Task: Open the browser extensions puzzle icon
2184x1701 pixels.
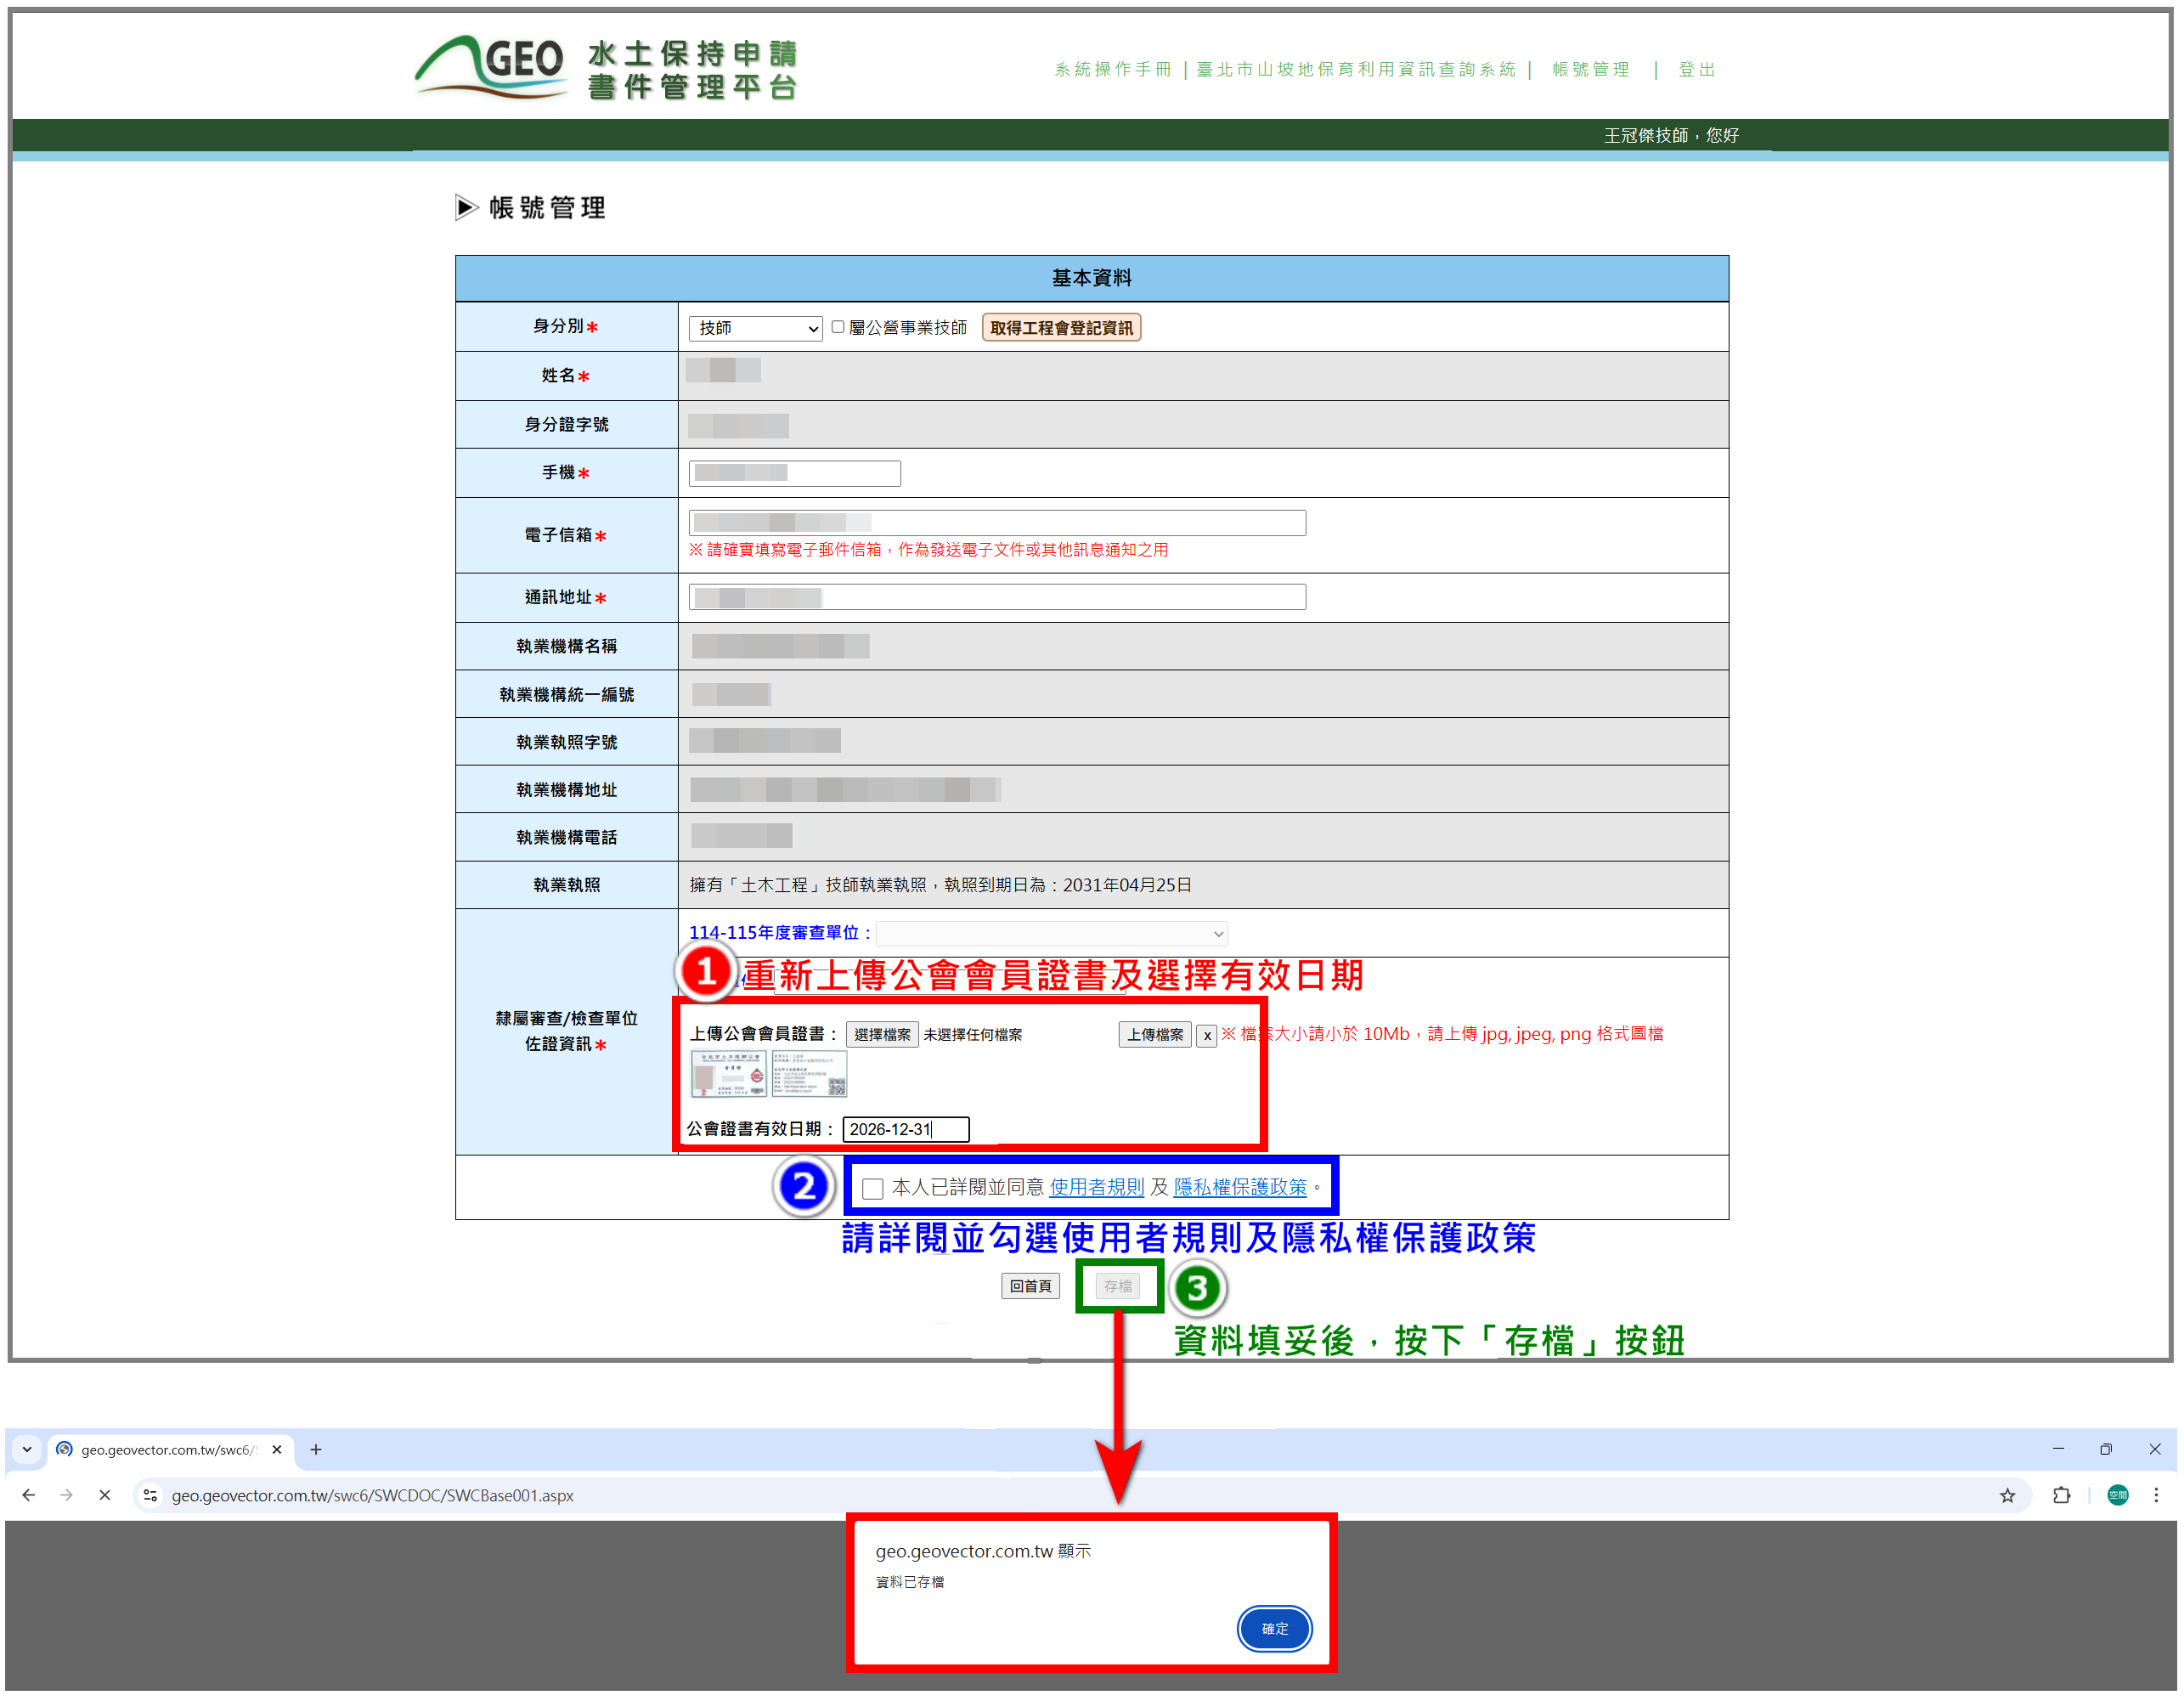Action: (2061, 1495)
